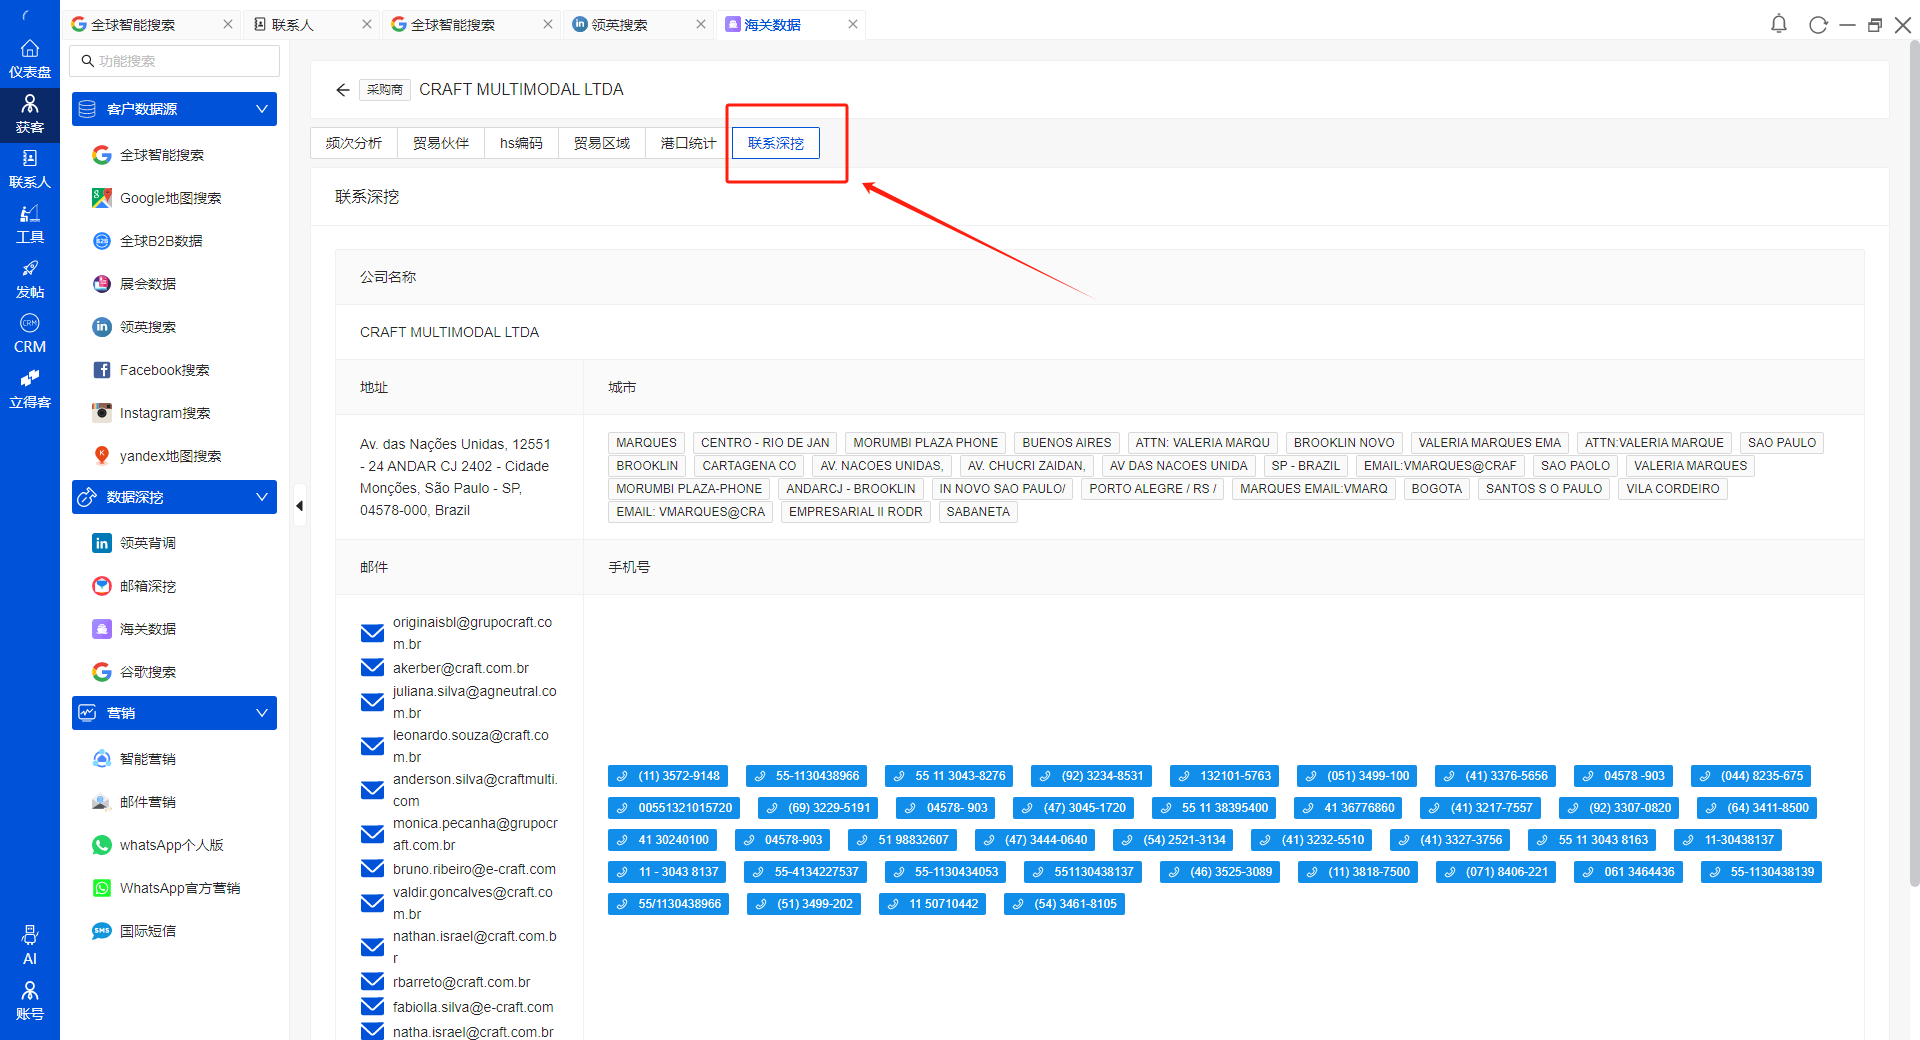Collapse the left panel with arrow handle
This screenshot has height=1040, width=1920.
(299, 506)
